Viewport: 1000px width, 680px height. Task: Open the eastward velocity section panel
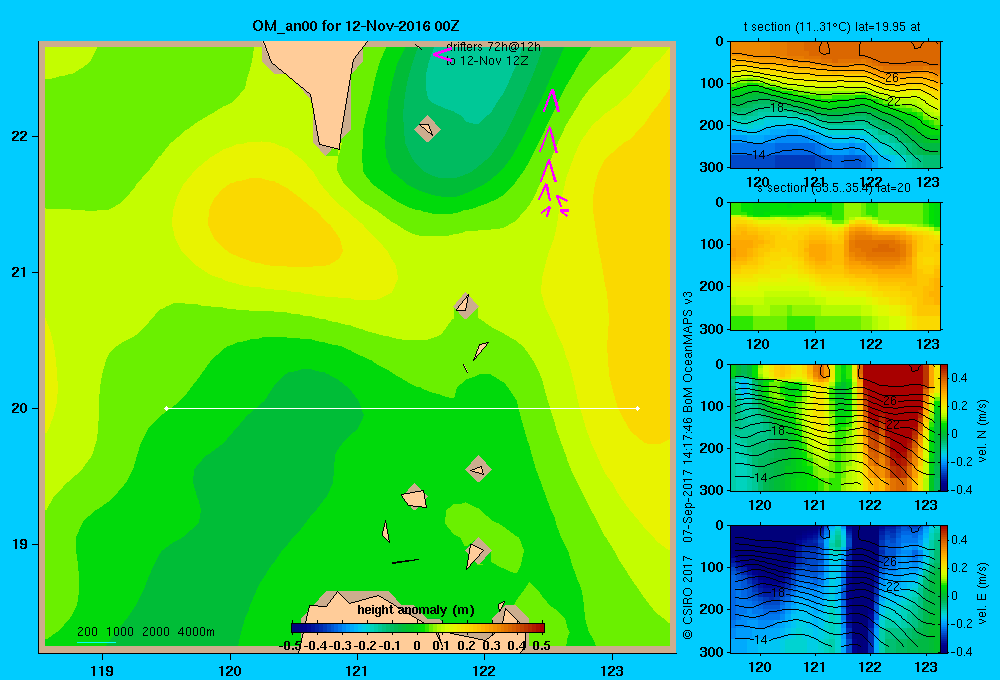point(835,588)
